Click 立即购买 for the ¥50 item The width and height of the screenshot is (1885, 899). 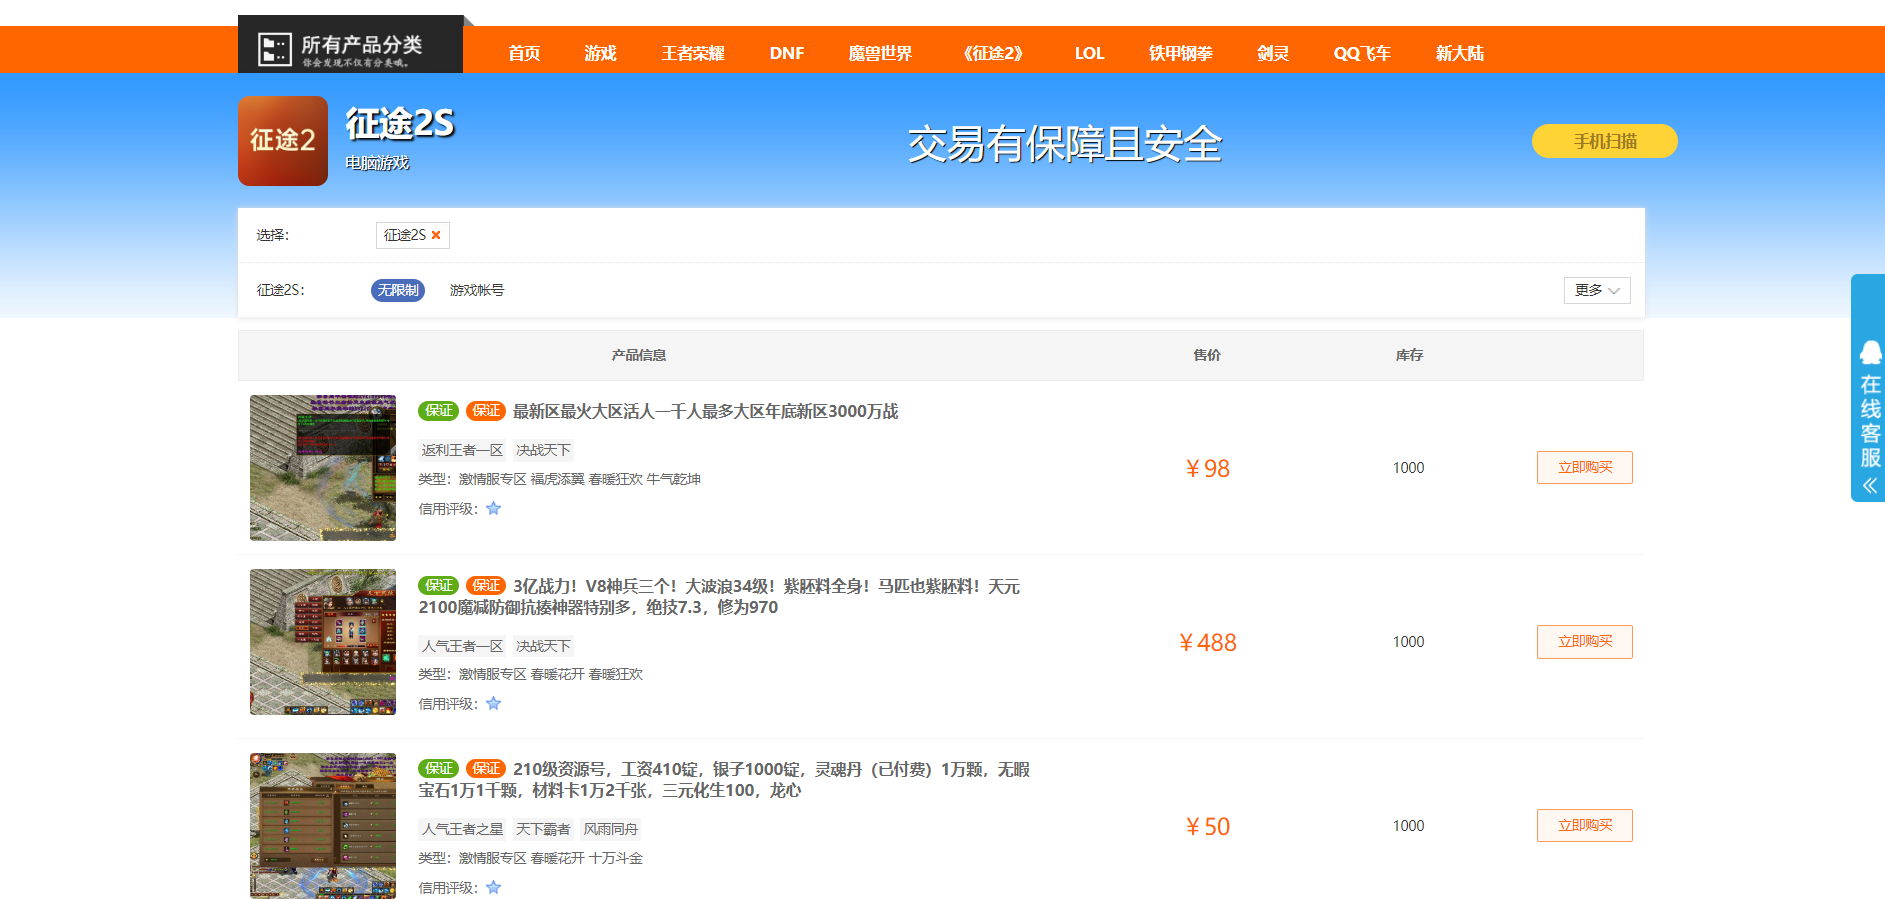click(1584, 826)
